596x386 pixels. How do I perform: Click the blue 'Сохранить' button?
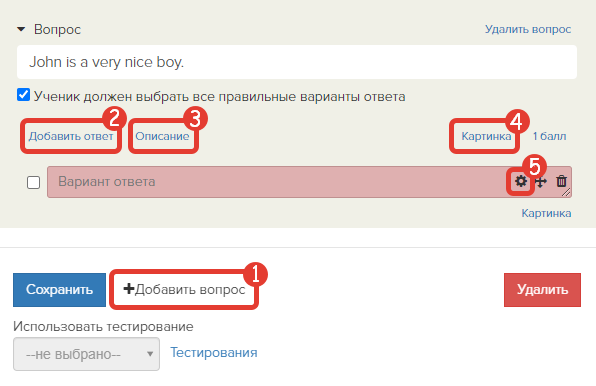[59, 290]
